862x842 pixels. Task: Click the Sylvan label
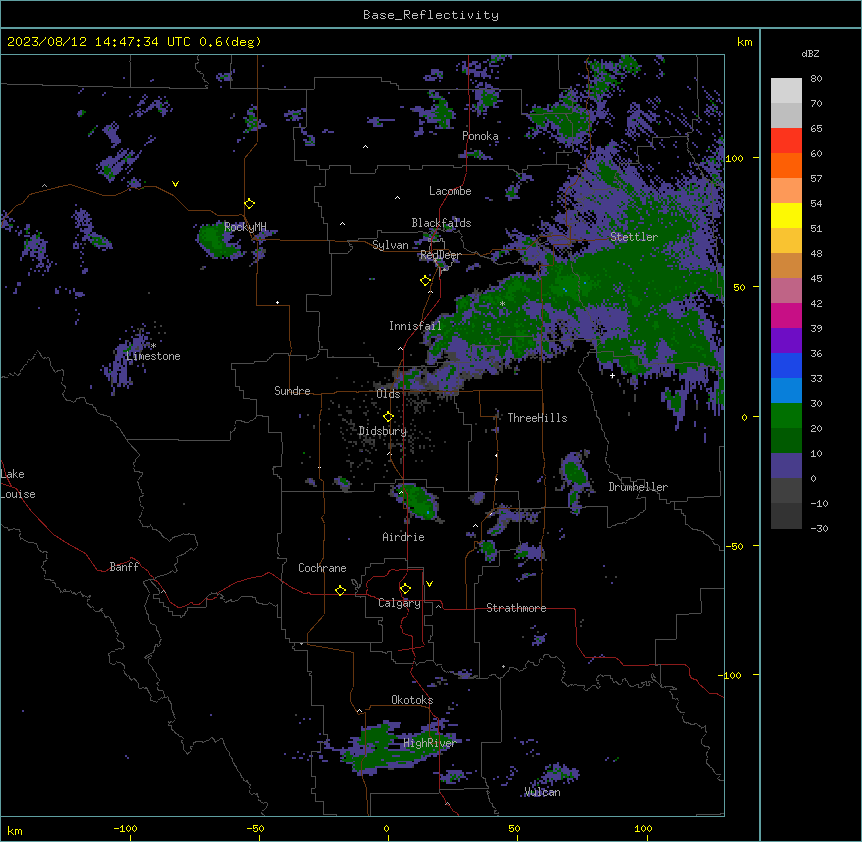[390, 245]
